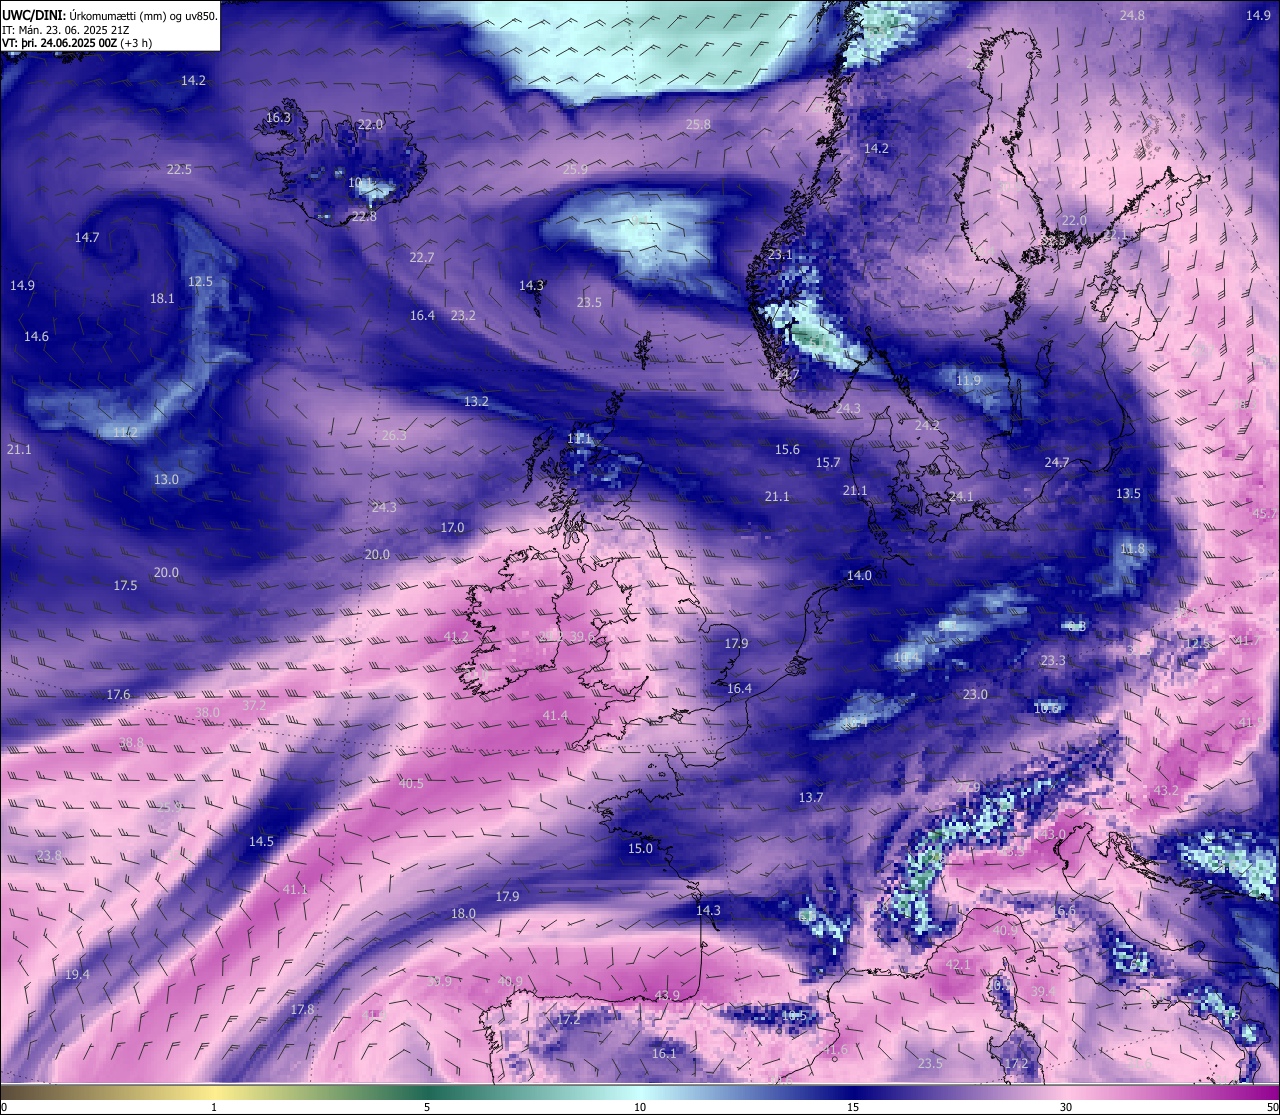Click the map value '14.5'

point(261,842)
